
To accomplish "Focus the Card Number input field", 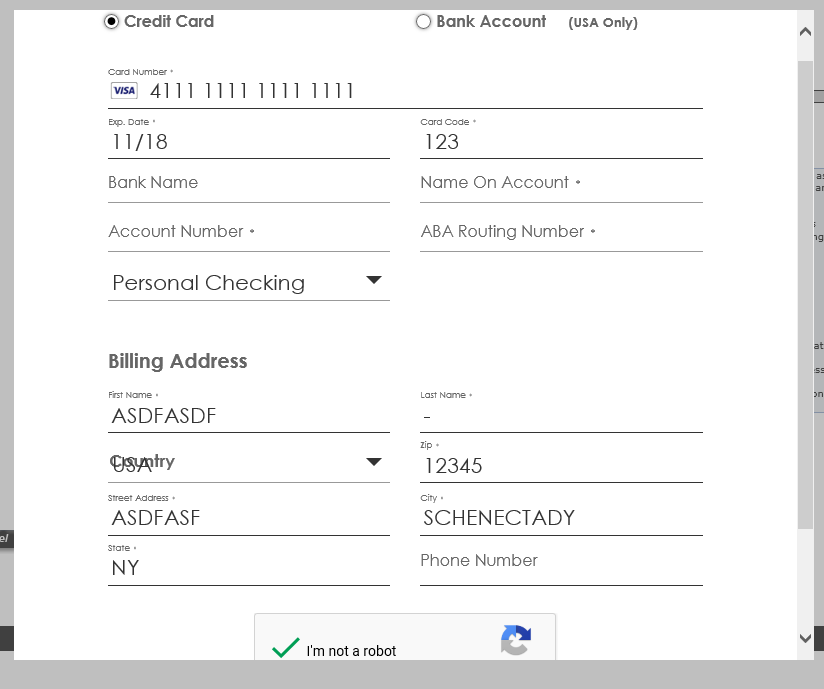I will point(400,90).
